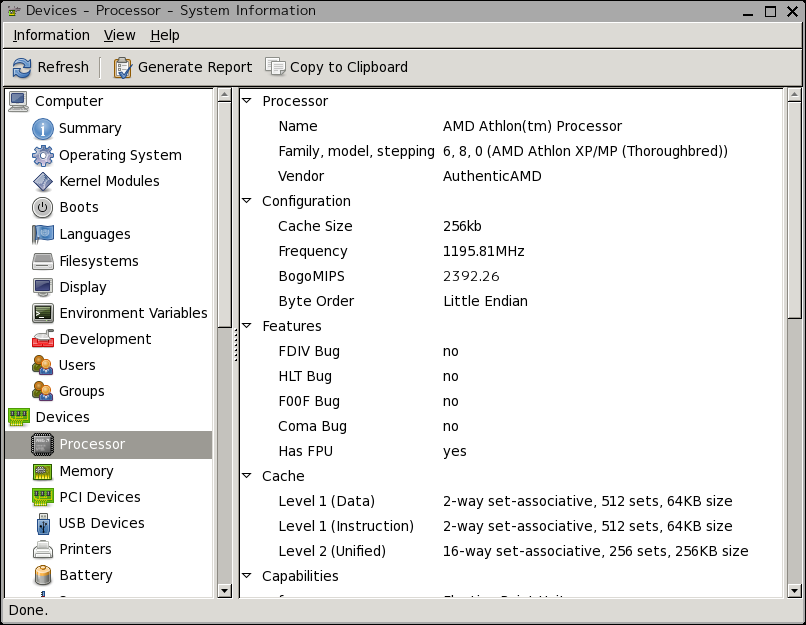This screenshot has height=625, width=806.
Task: Select the Cache Size row
Action: click(513, 226)
